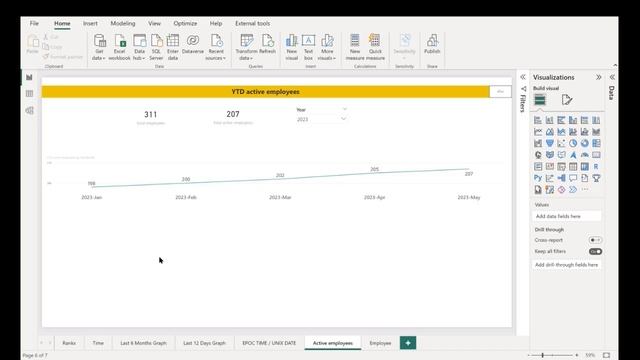Switch to the Modeling ribbon tab
Screen dimensions: 640x360
[123, 23]
